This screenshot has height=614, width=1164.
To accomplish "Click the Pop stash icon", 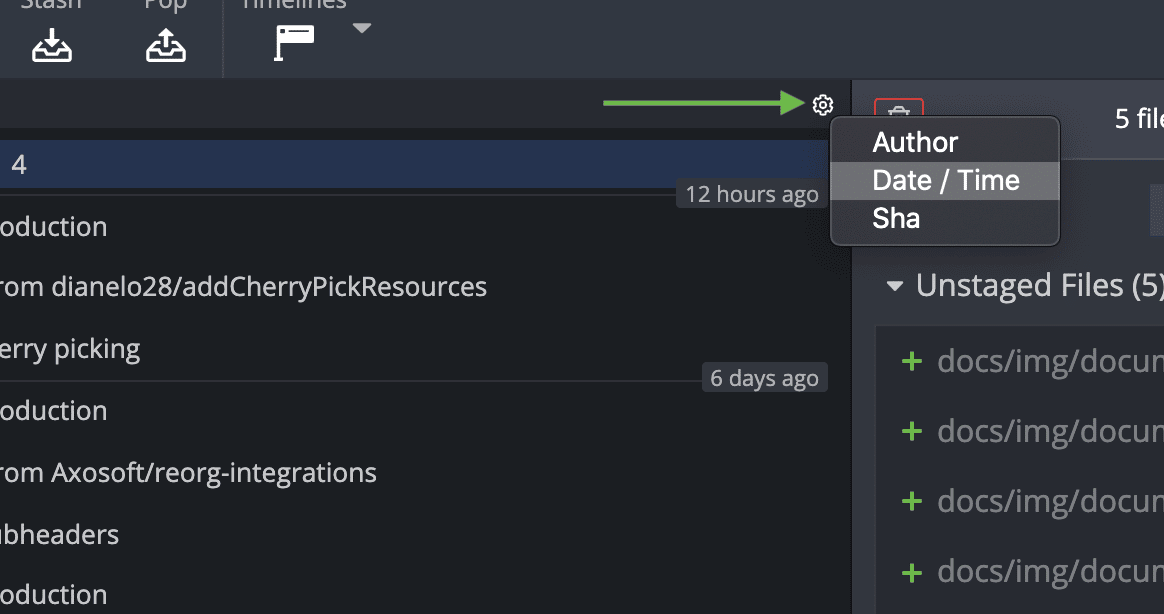I will point(165,43).
